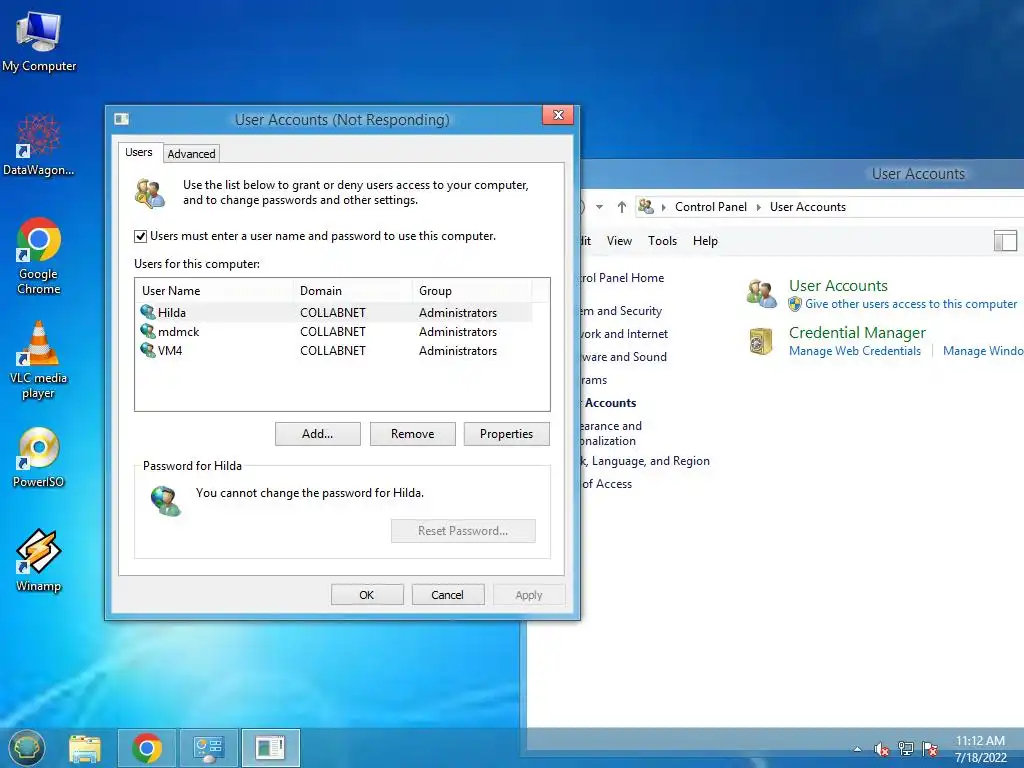1024x768 pixels.
Task: Launch Winamp from the desktop
Action: tap(39, 560)
